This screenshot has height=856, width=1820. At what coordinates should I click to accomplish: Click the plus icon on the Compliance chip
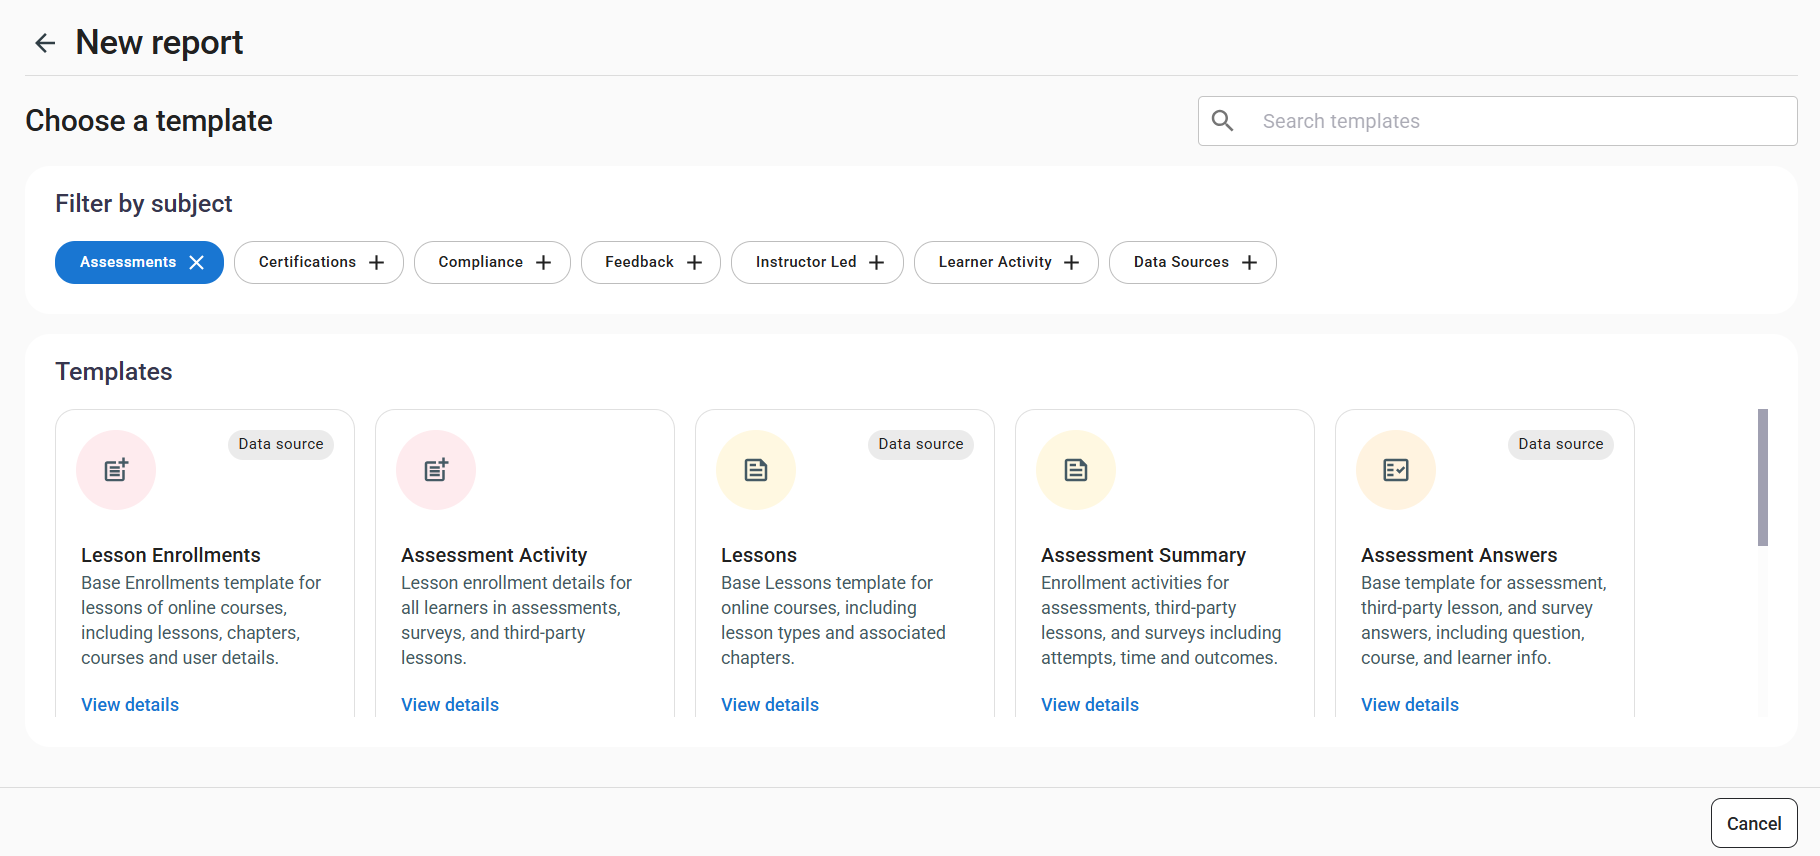pos(544,262)
